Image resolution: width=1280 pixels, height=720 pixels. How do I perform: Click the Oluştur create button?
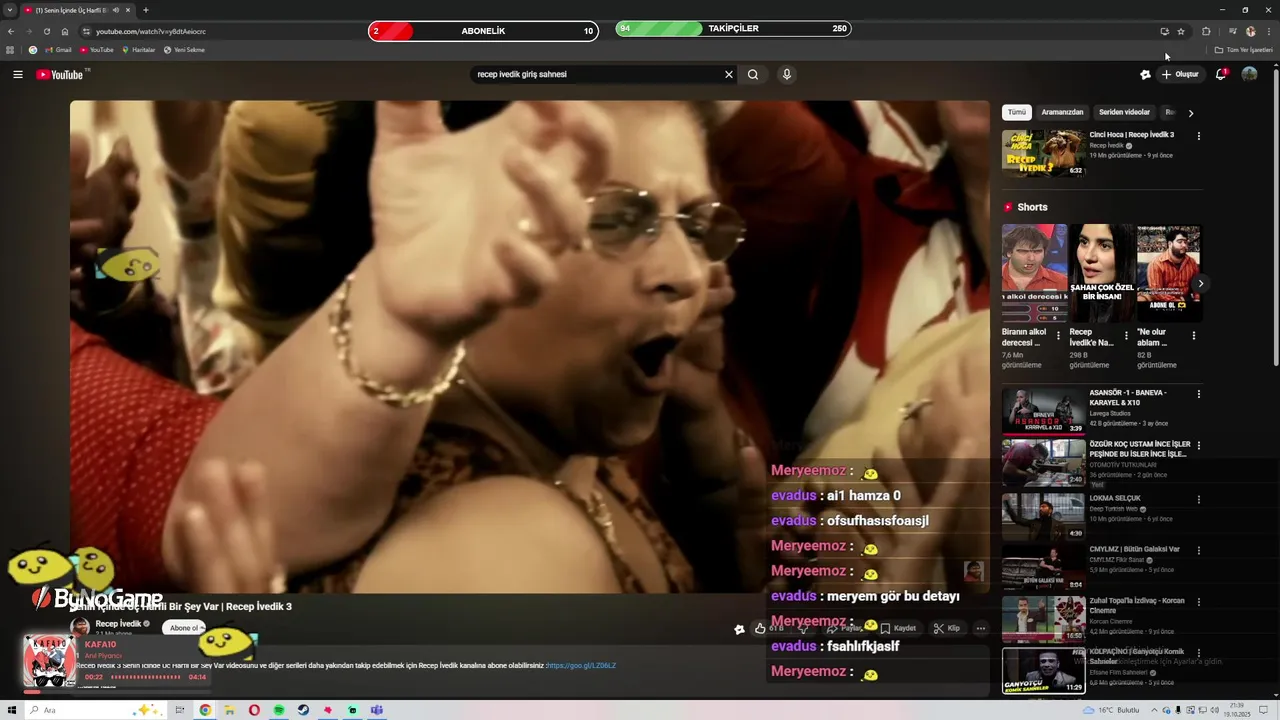click(x=1180, y=74)
